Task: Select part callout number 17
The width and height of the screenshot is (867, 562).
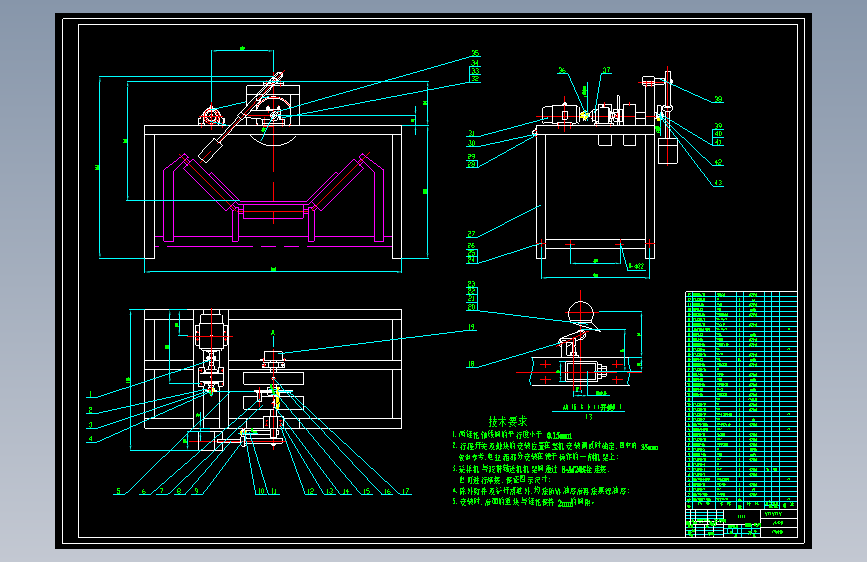Action: coord(406,491)
